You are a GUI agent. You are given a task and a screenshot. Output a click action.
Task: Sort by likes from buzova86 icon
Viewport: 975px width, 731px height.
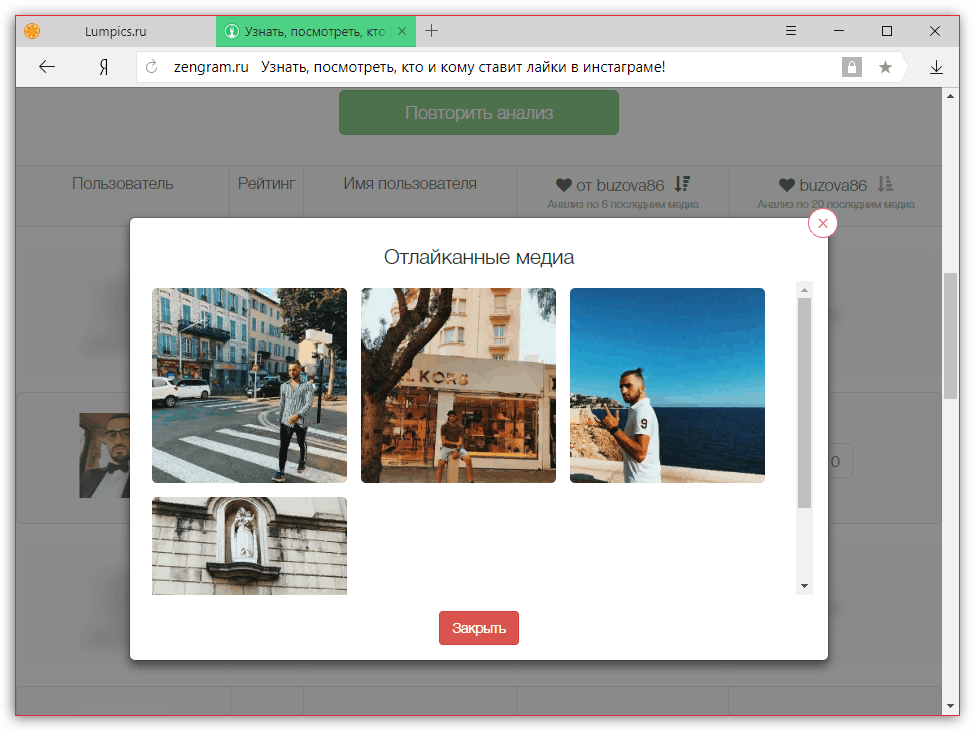point(682,183)
